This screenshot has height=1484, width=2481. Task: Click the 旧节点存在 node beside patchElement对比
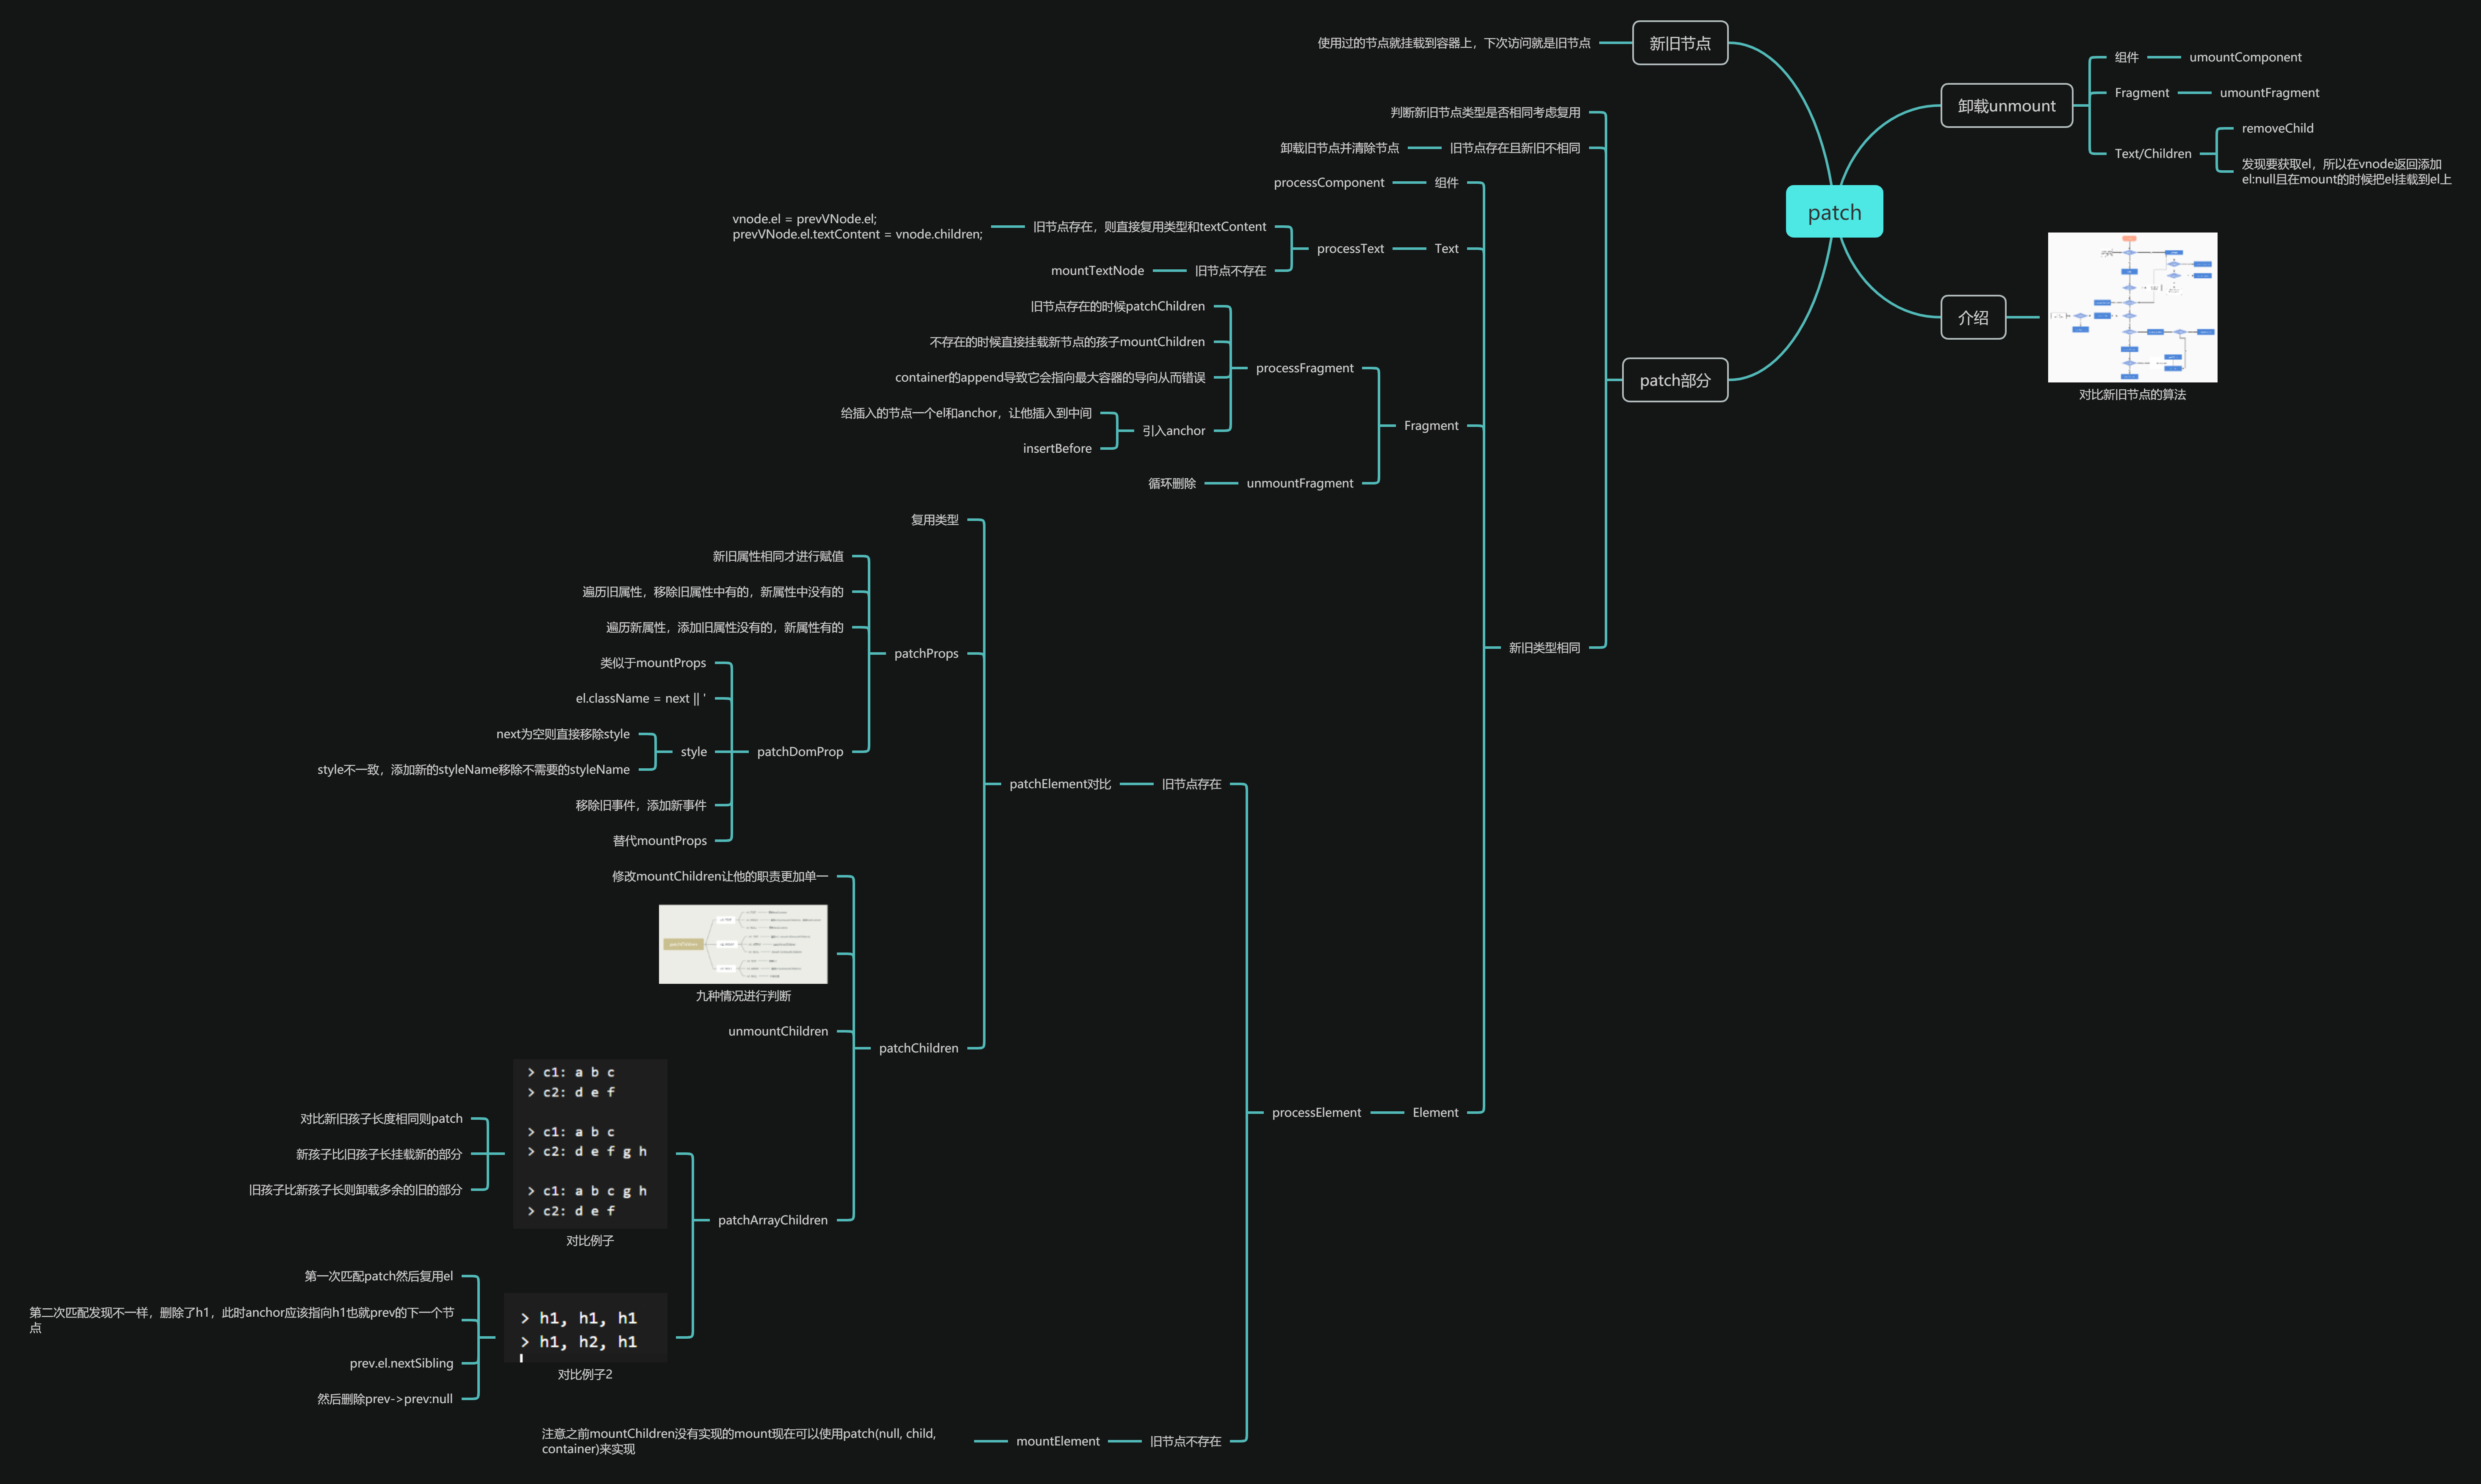click(1191, 784)
